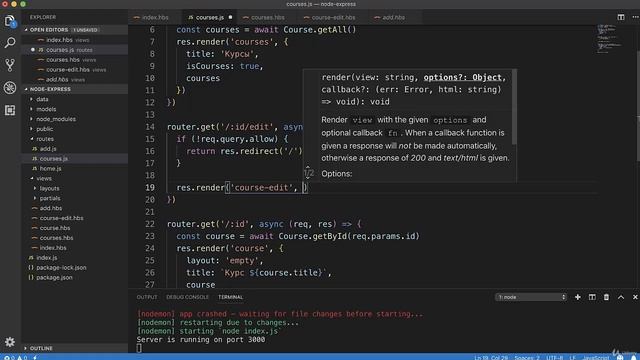
Task: Create a new terminal with plus icon
Action: tap(578, 297)
